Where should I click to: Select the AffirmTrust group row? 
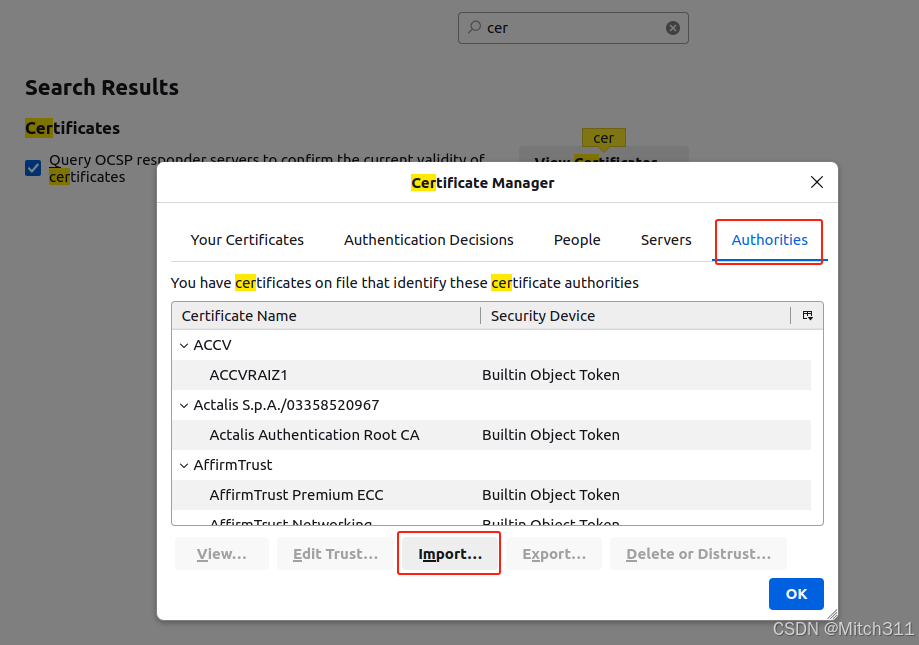coord(491,465)
